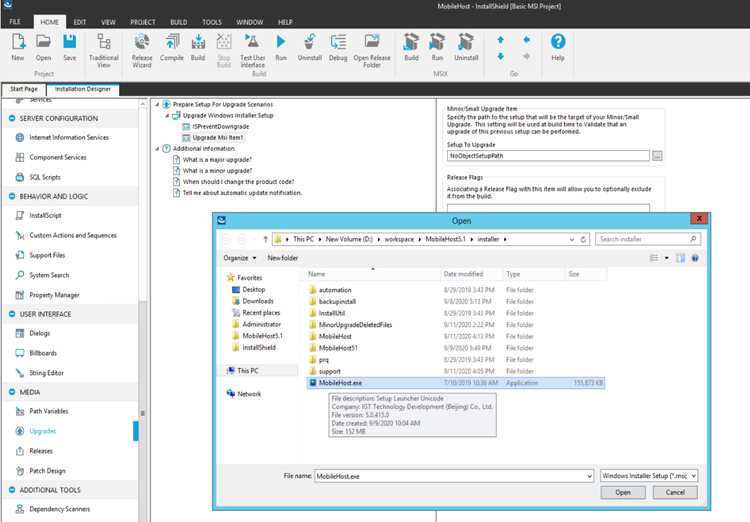Open the InstallScript view
750x522 pixels.
[x=45, y=215]
